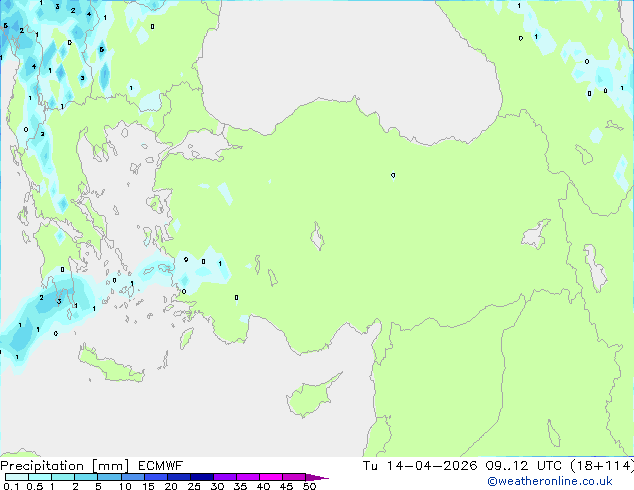Pick the blue legend swatch between 5 and 10
The width and height of the screenshot is (634, 490).
click(x=110, y=478)
